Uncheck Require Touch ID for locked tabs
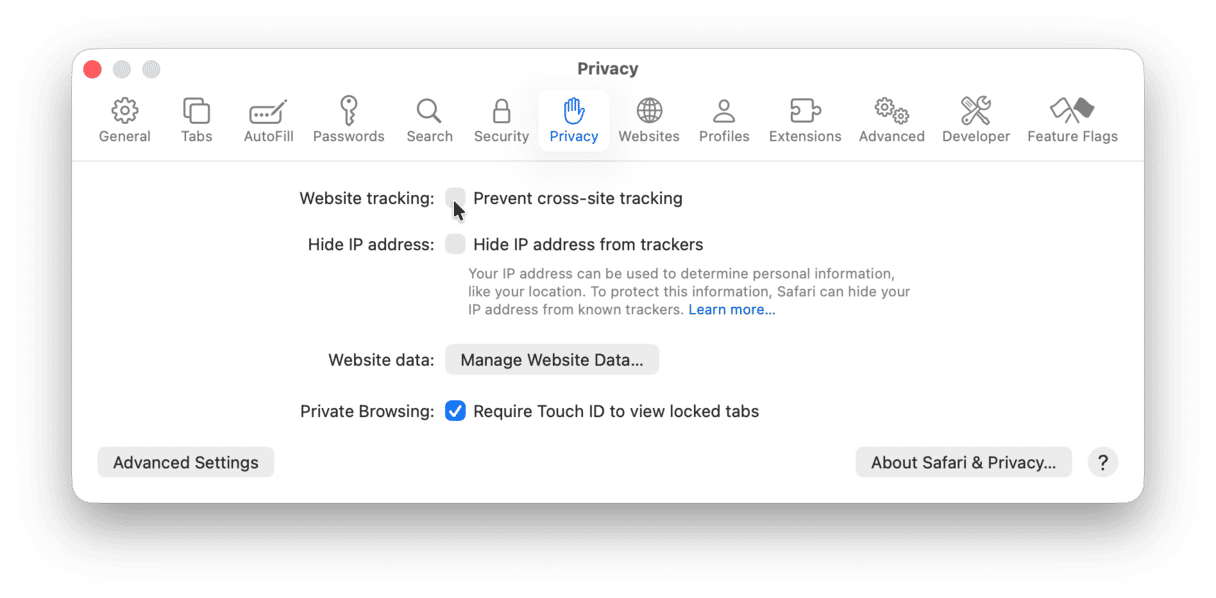Screen dimensions: 1216x598 click(x=456, y=411)
